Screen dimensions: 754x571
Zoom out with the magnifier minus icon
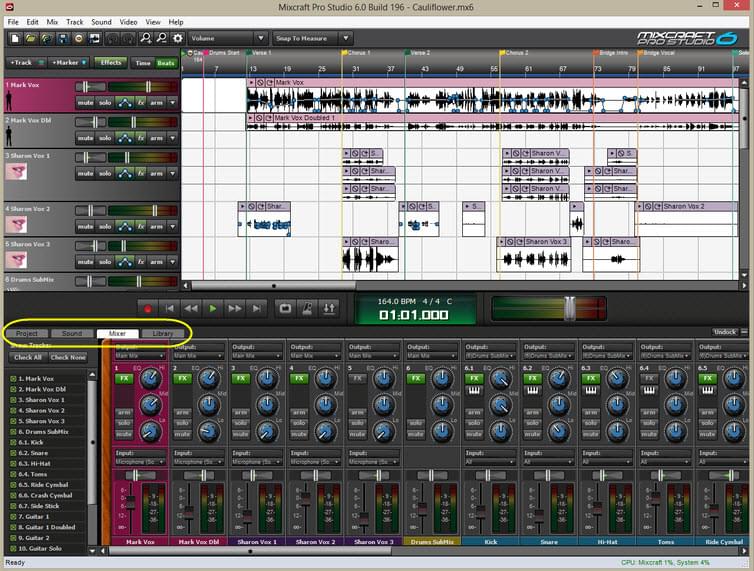[x=162, y=38]
